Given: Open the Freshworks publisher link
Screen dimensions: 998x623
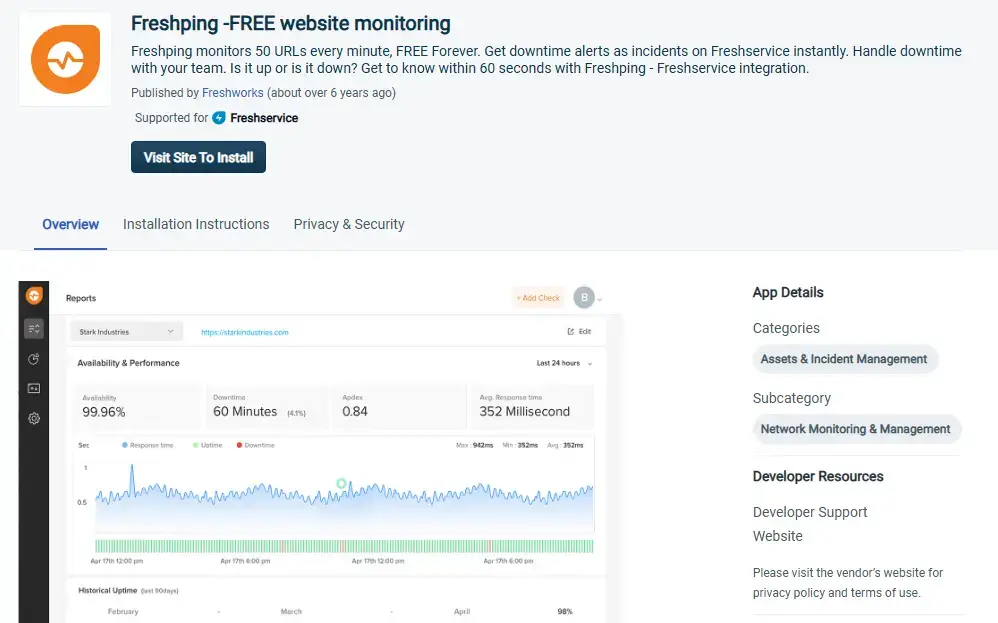Looking at the screenshot, I should coord(232,93).
